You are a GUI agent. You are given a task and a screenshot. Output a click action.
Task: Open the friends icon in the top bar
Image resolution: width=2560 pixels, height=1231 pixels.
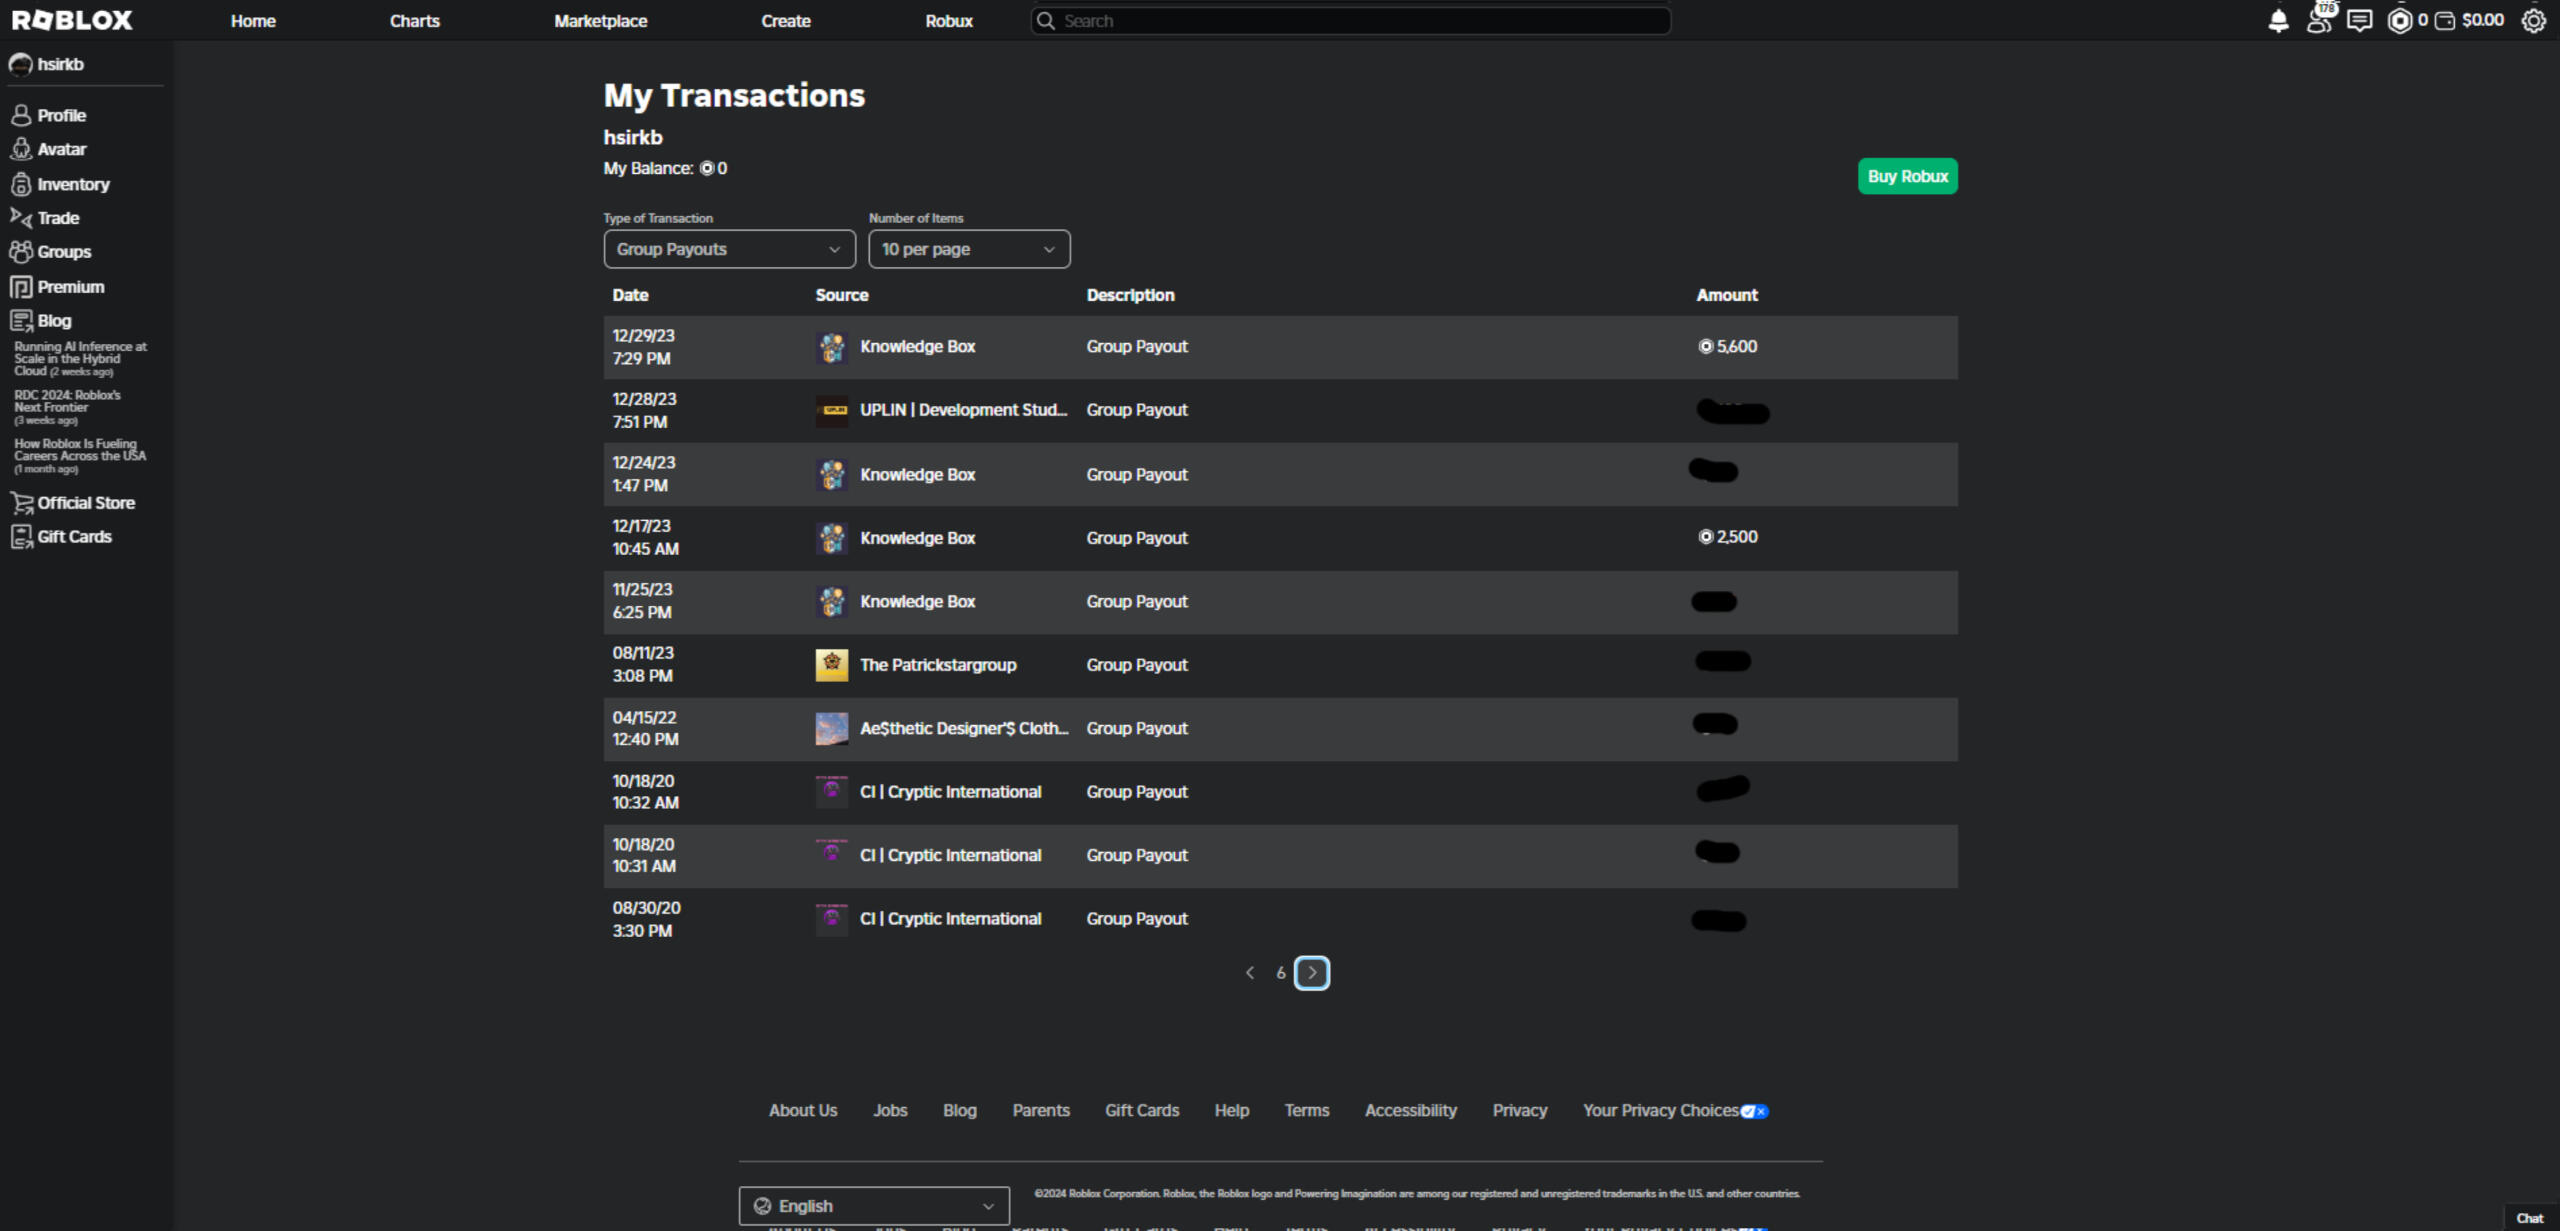click(2320, 20)
